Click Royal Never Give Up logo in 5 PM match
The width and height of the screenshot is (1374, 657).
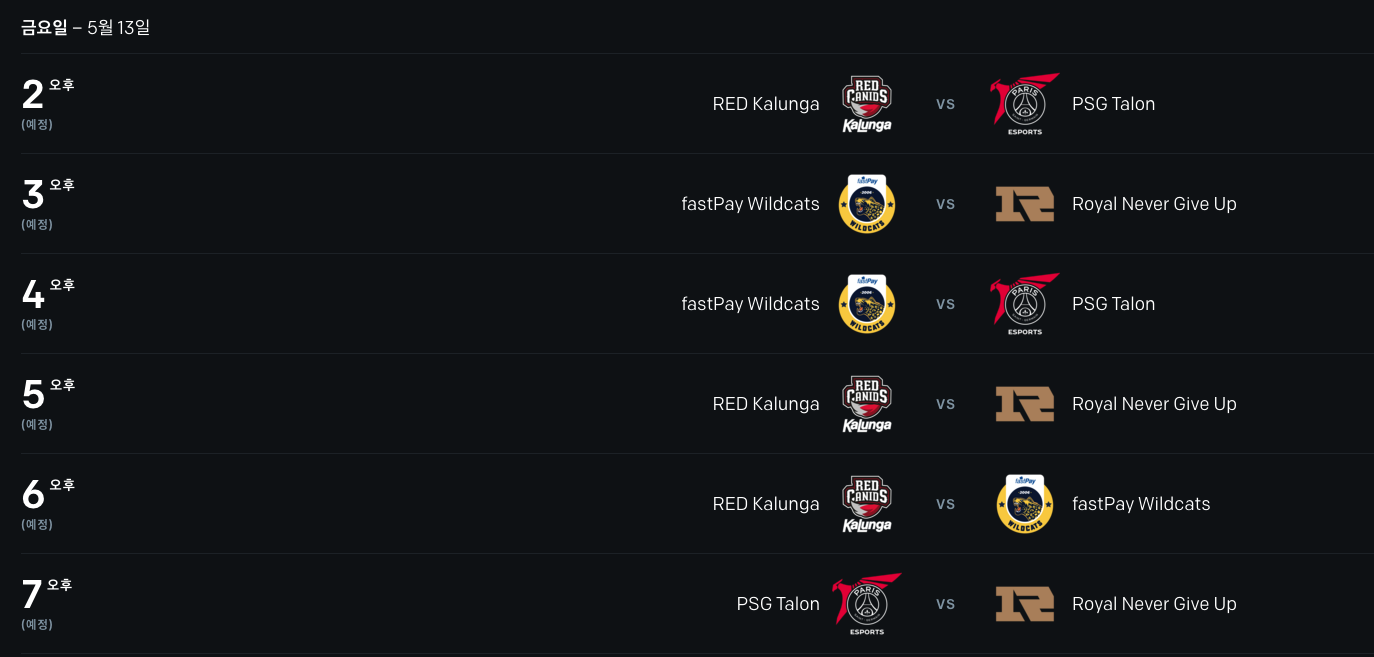(1025, 404)
